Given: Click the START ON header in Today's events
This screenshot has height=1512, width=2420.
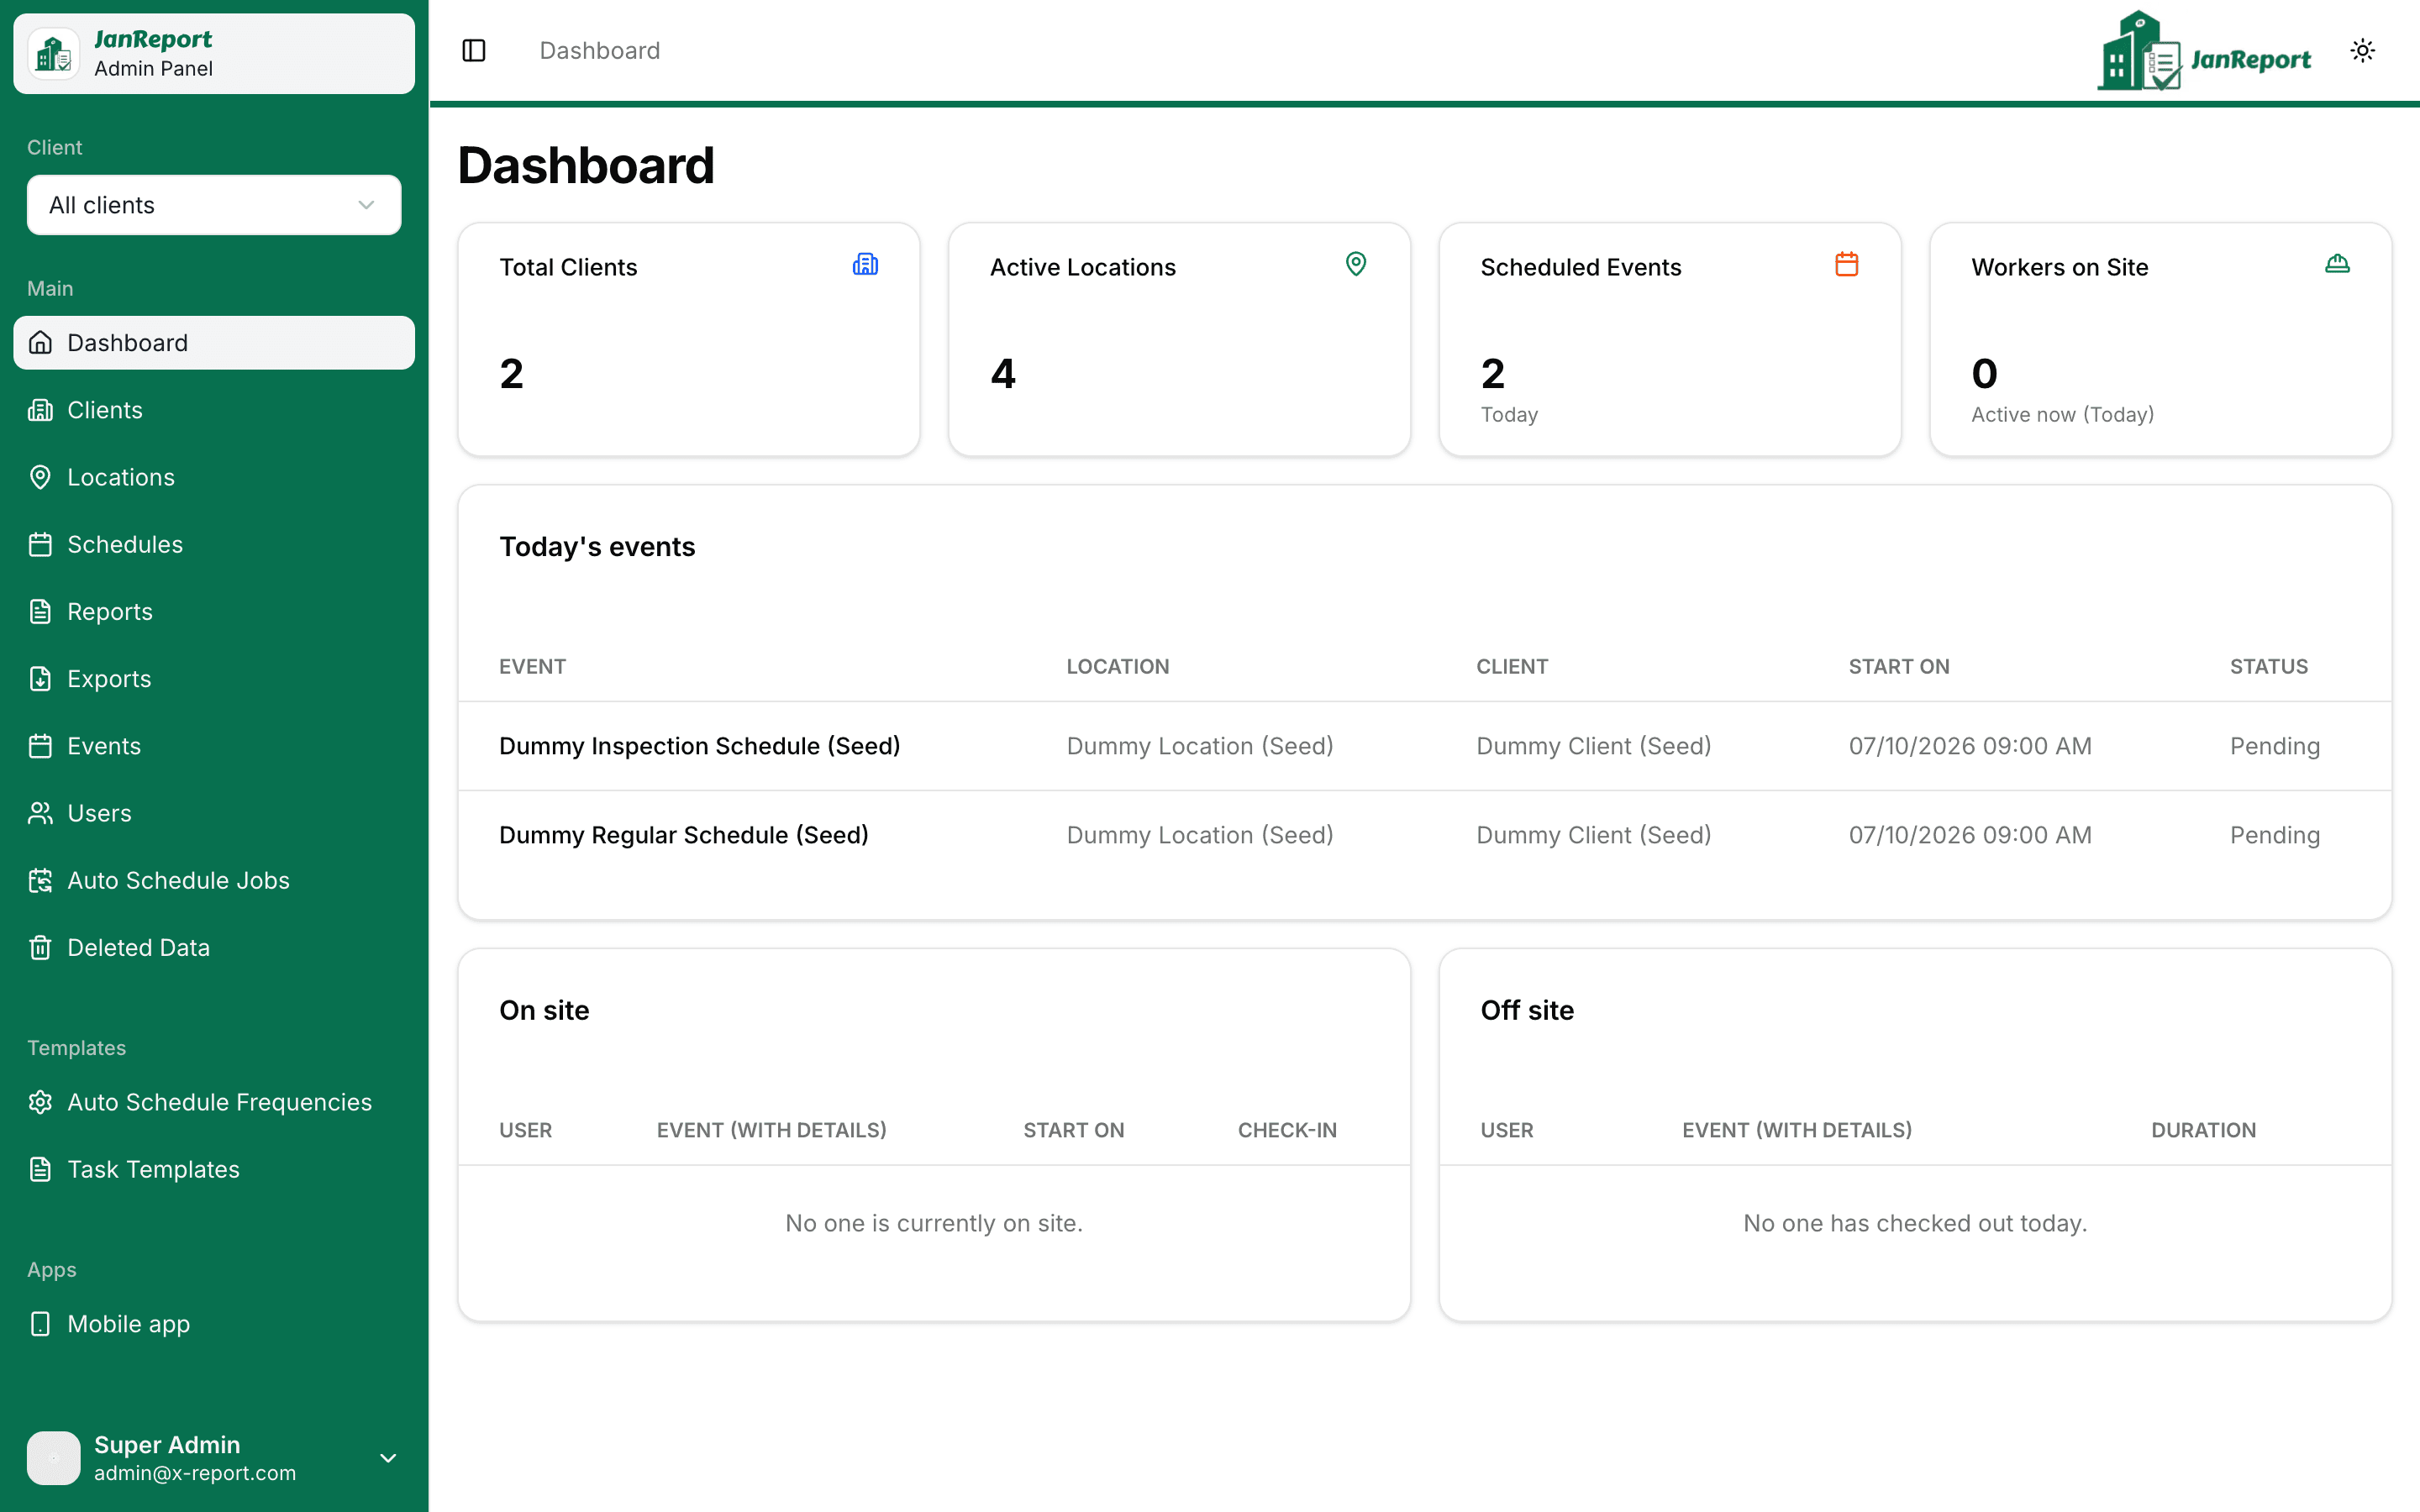Looking at the screenshot, I should [x=1898, y=667].
